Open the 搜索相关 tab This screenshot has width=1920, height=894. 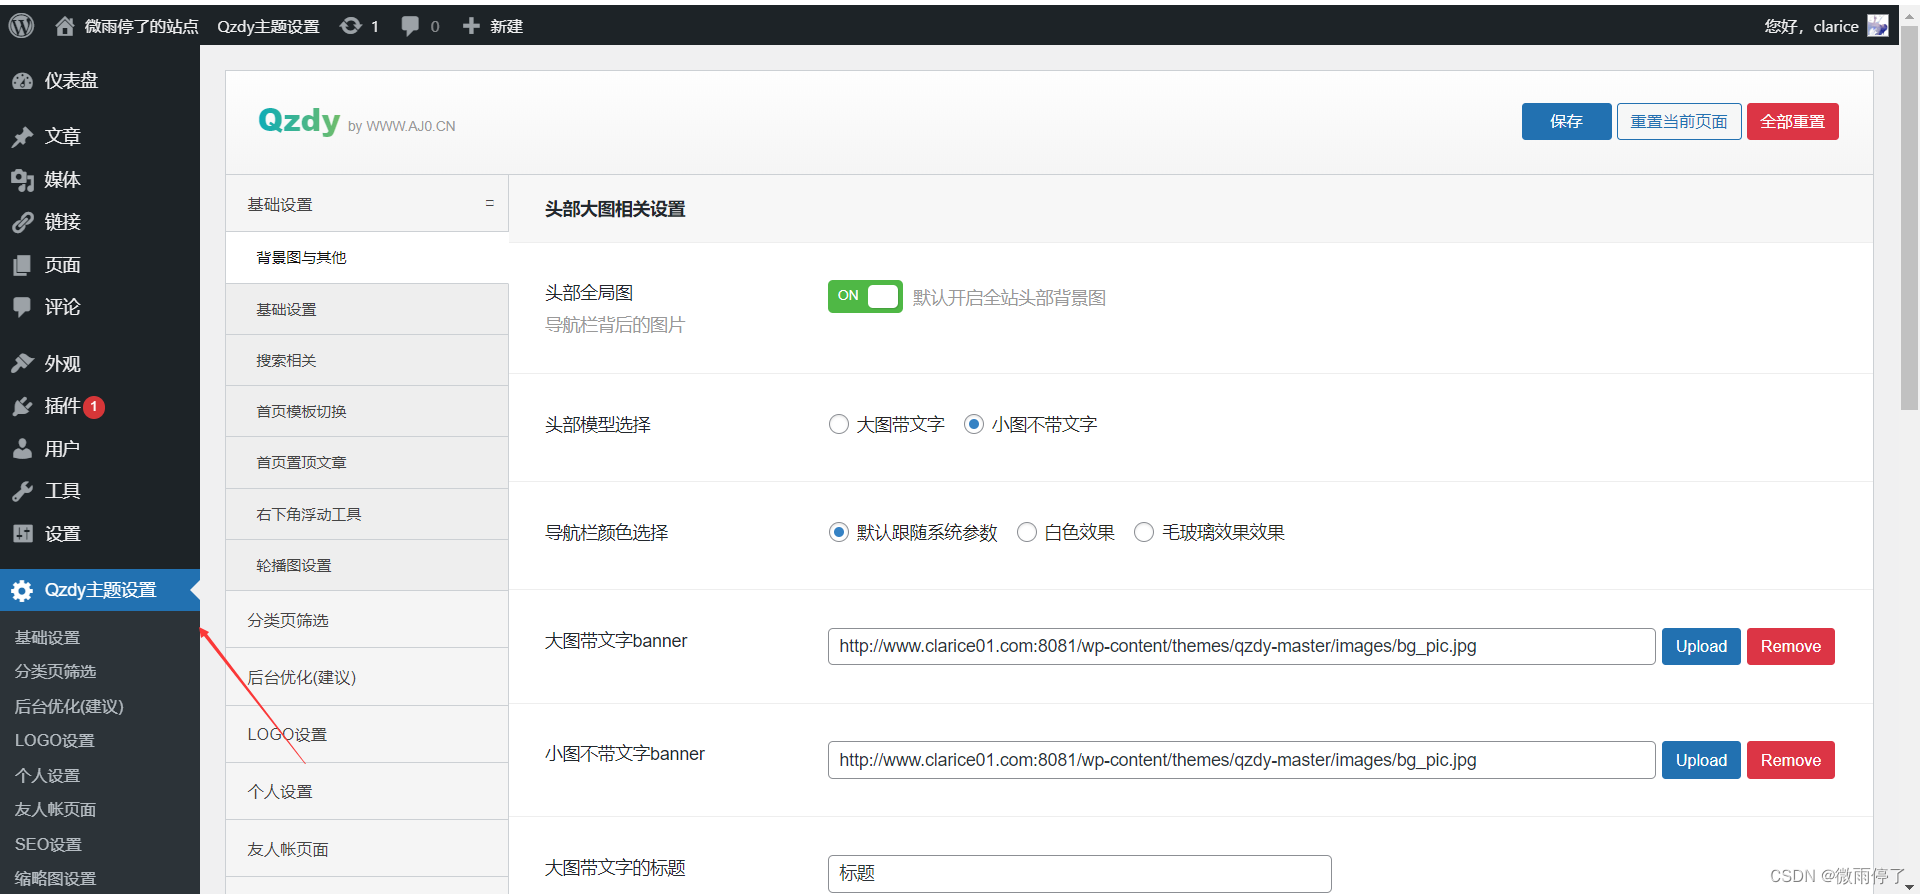[367, 360]
